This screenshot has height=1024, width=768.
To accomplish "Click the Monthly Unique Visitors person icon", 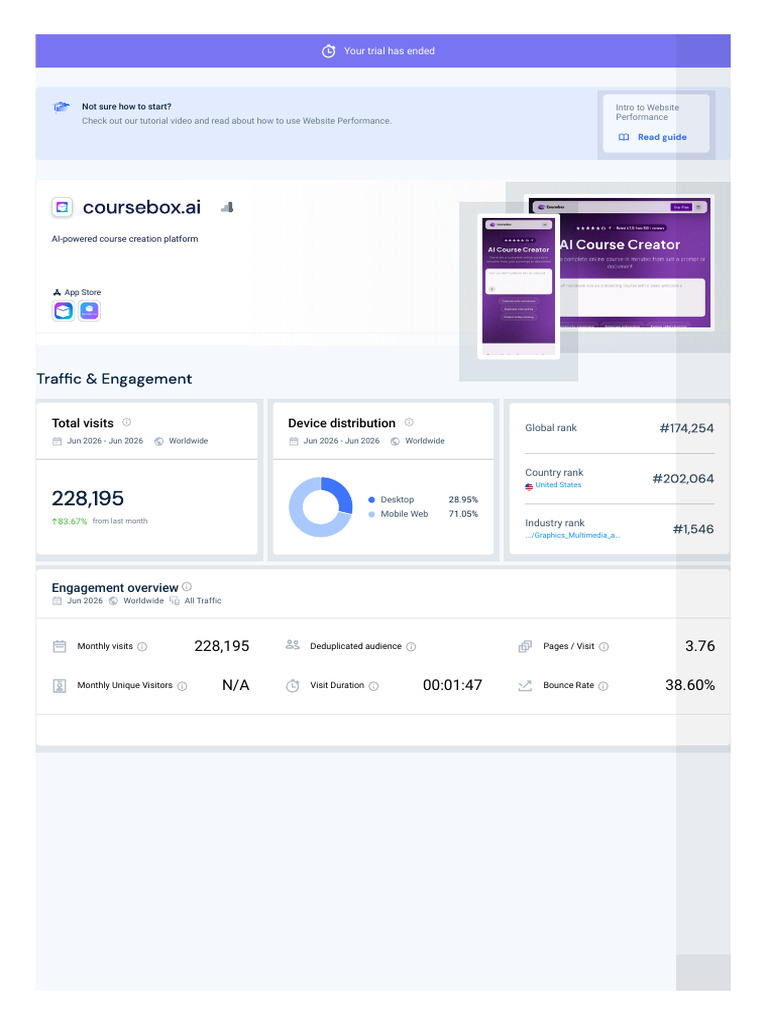I will (59, 686).
